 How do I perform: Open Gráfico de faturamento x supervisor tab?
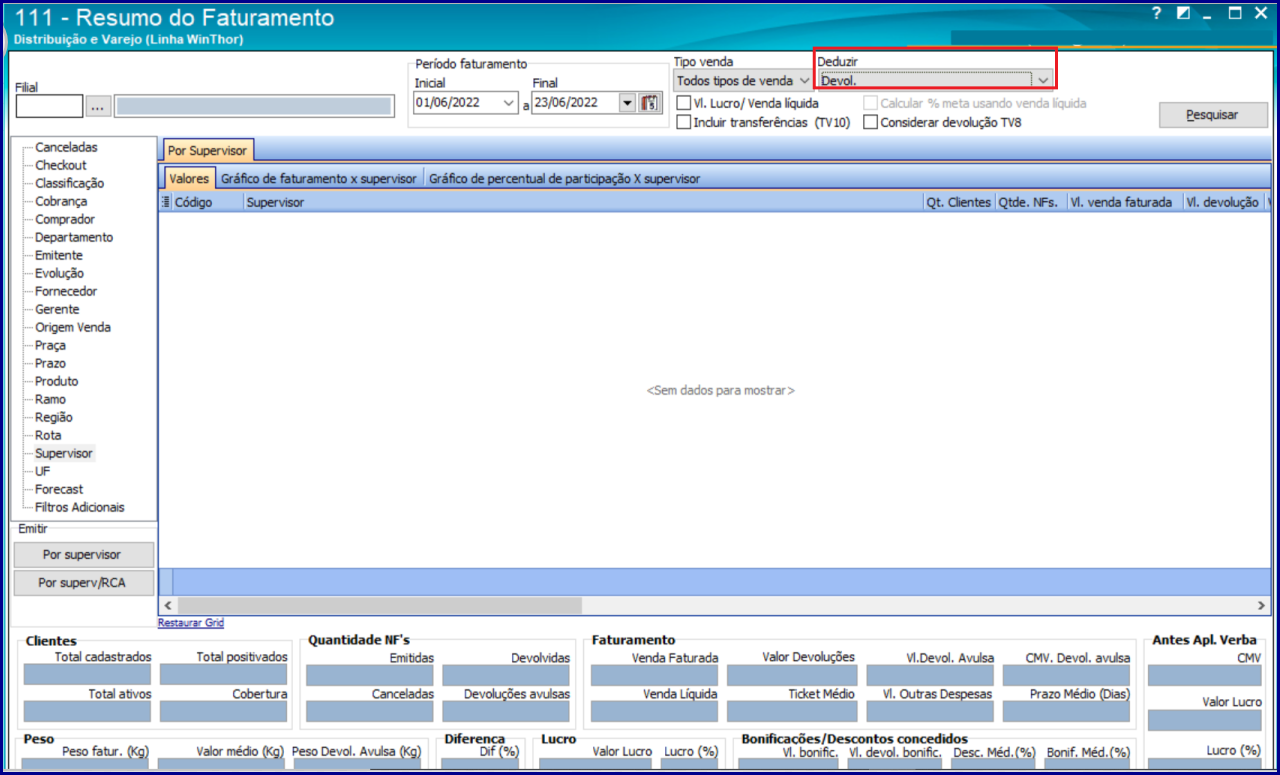point(319,179)
